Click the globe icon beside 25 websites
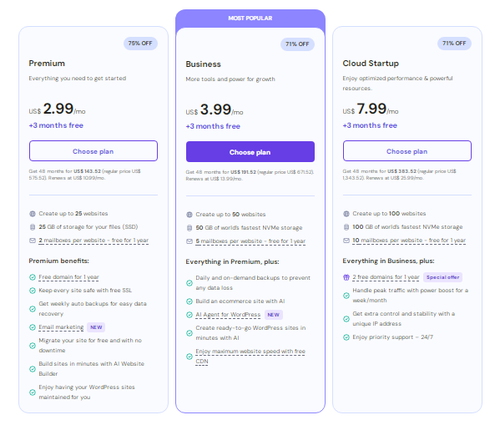 32,214
